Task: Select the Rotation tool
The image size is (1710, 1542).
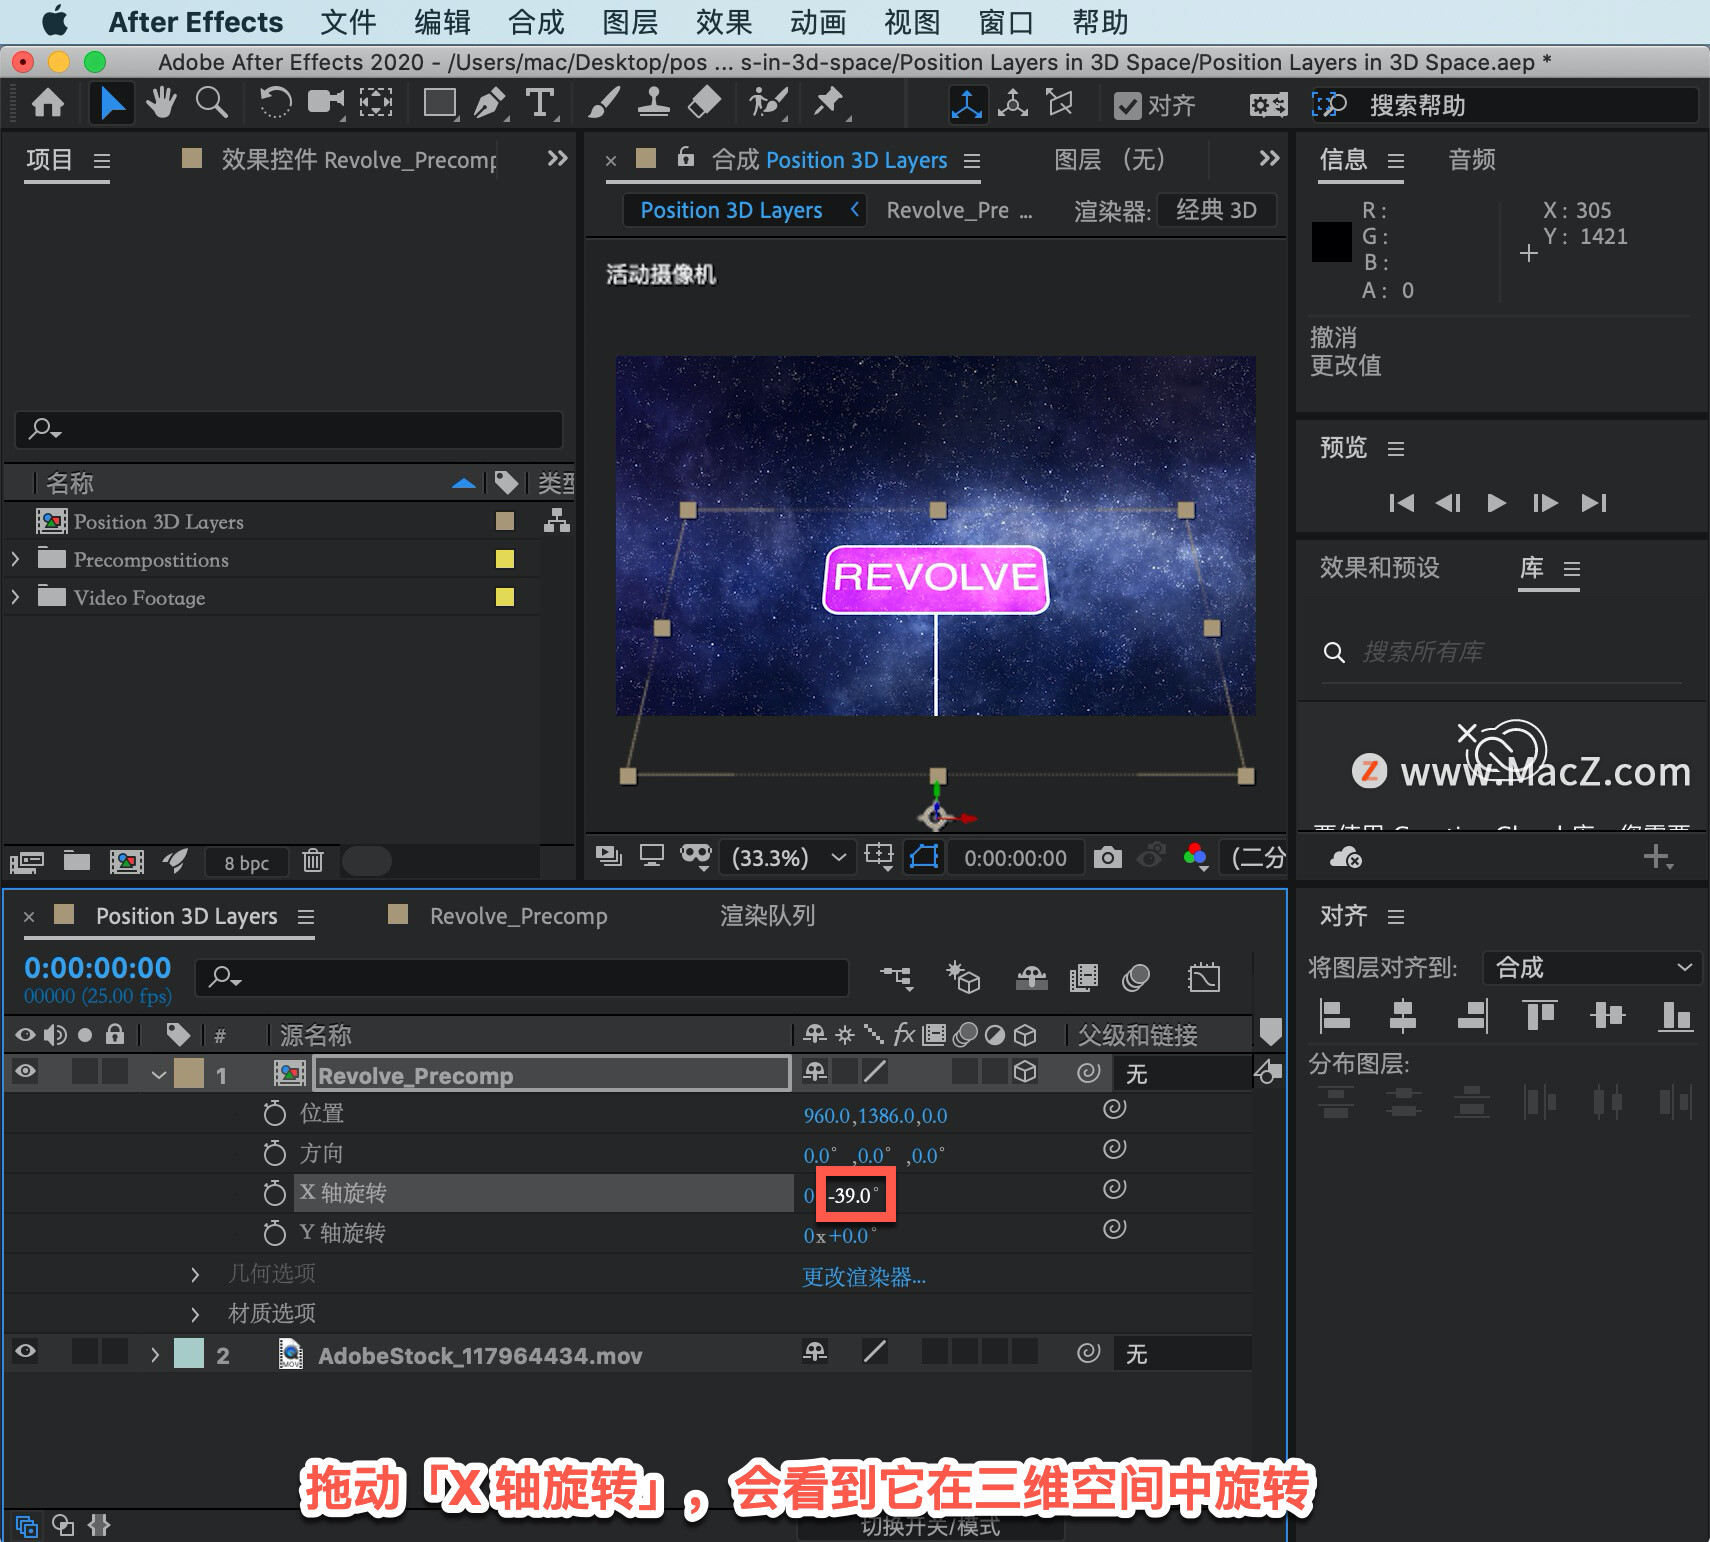Action: tap(275, 103)
